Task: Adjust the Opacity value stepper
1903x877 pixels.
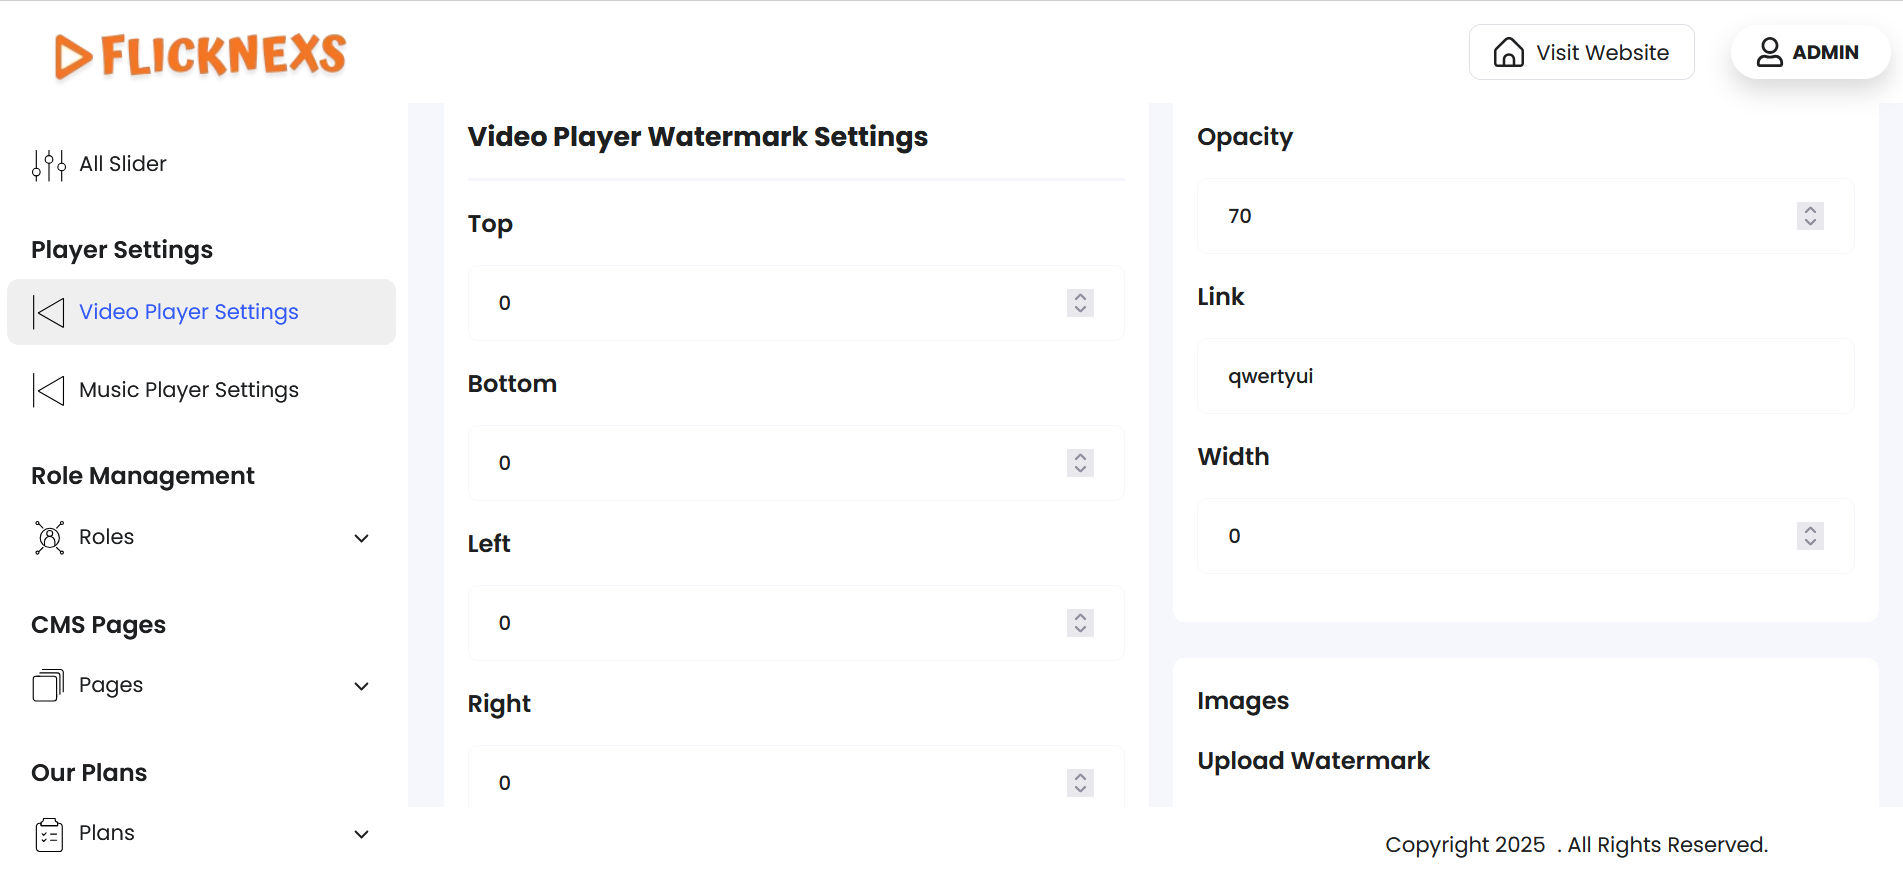Action: (1810, 216)
